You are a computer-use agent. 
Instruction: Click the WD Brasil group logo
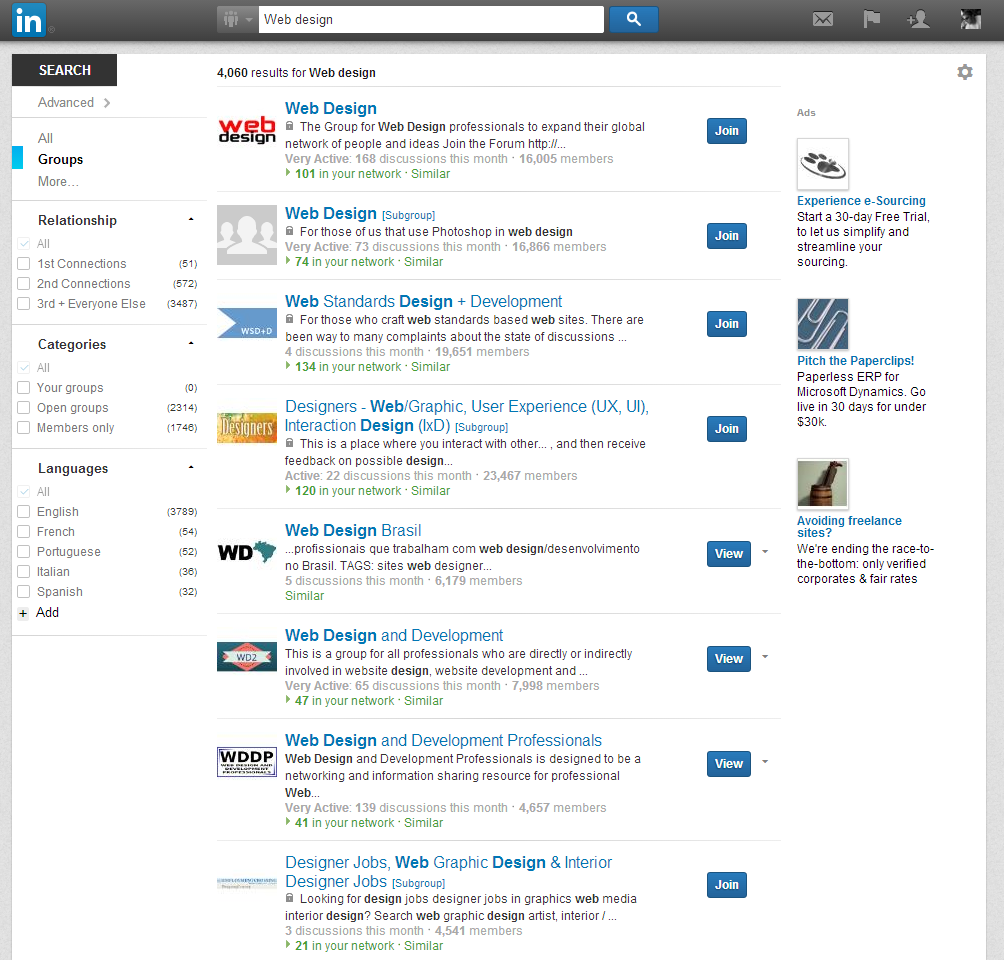pos(247,551)
